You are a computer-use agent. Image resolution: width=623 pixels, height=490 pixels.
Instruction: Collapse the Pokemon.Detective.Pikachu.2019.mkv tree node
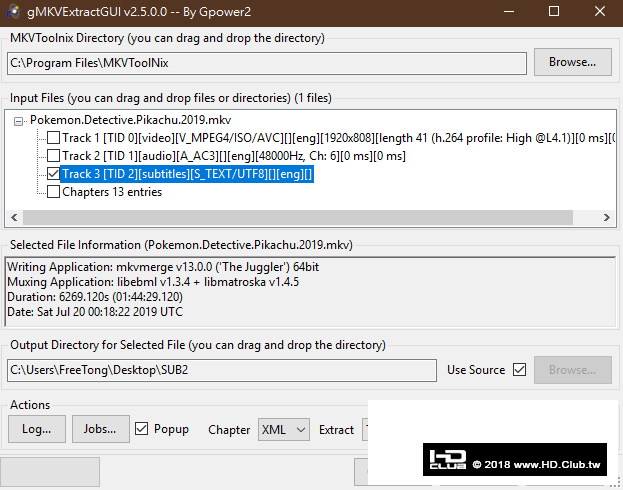point(18,121)
